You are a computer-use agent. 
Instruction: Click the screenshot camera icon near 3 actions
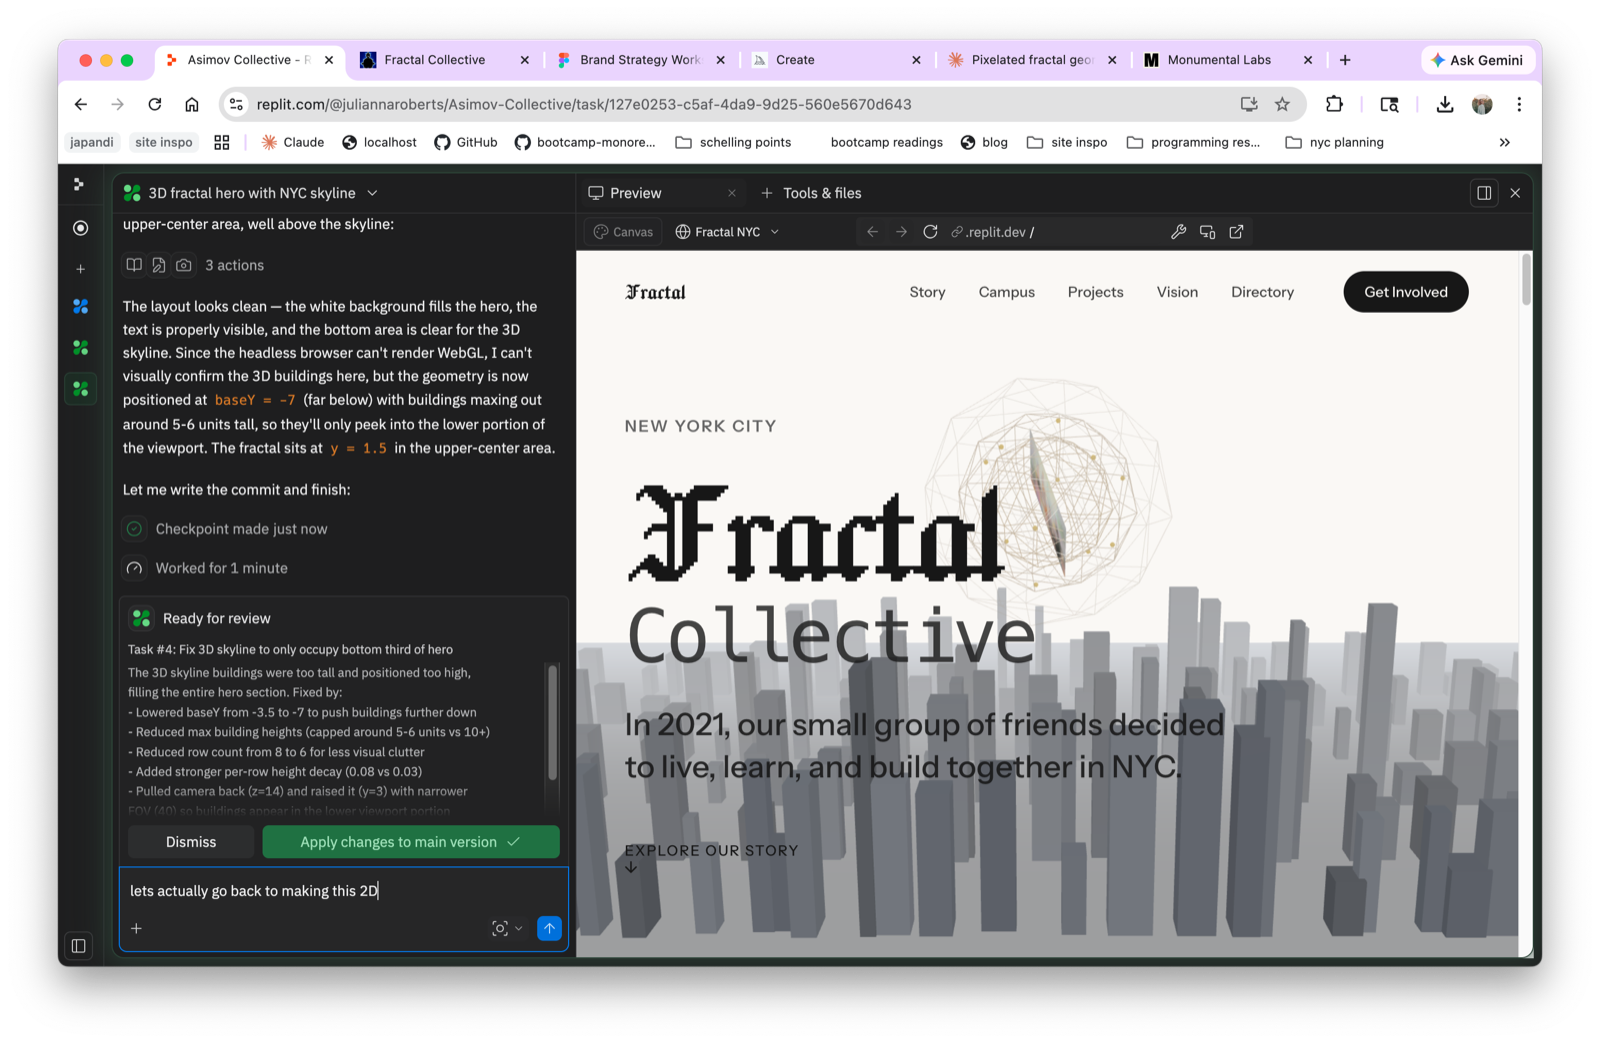click(184, 264)
